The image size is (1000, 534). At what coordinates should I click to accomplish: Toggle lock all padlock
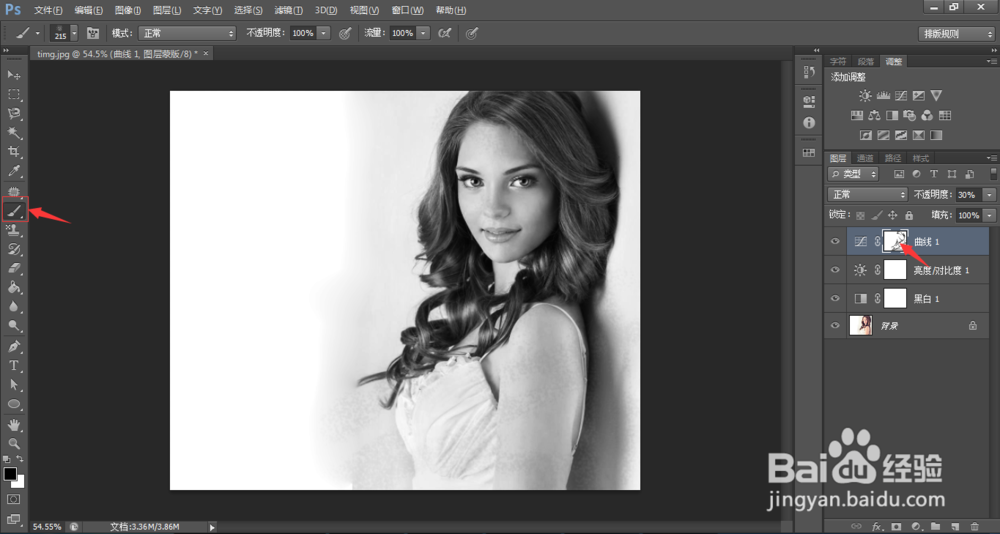tap(909, 216)
